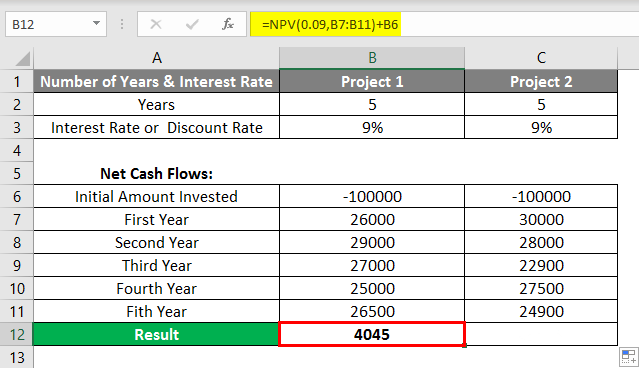Select cell with value 24900
This screenshot has height=368, width=639.
tap(541, 312)
